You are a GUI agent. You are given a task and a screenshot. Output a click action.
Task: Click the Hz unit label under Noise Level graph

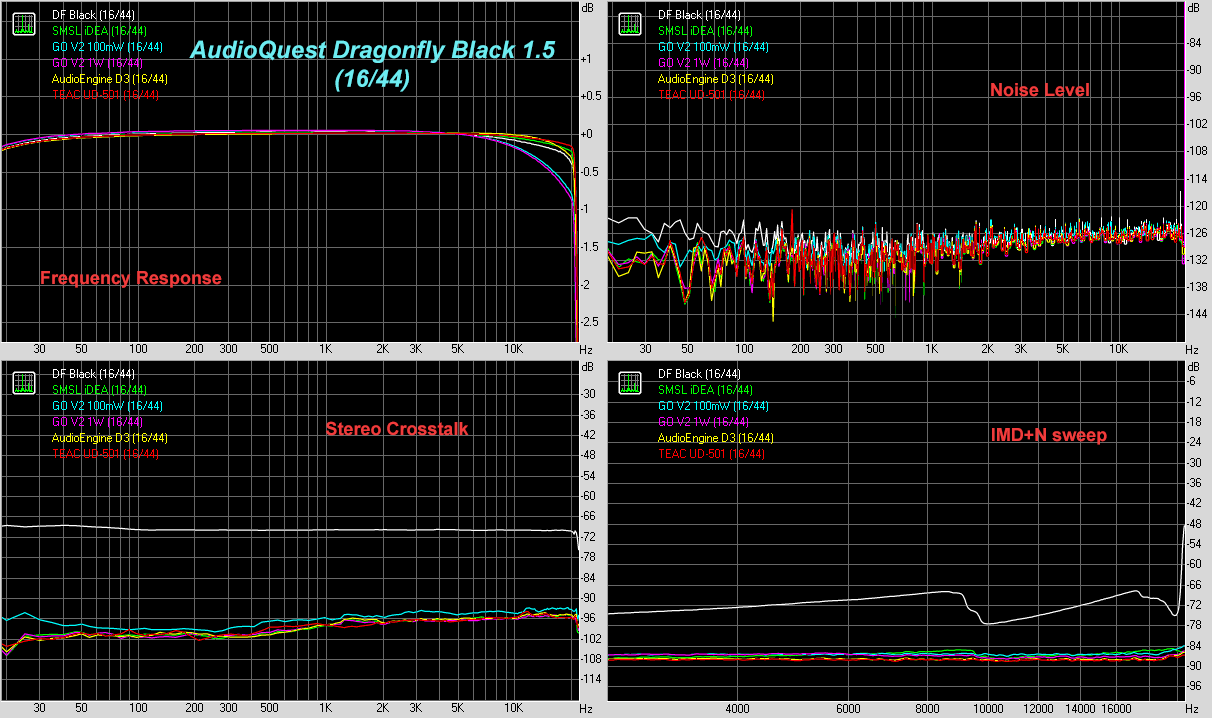pos(1192,350)
